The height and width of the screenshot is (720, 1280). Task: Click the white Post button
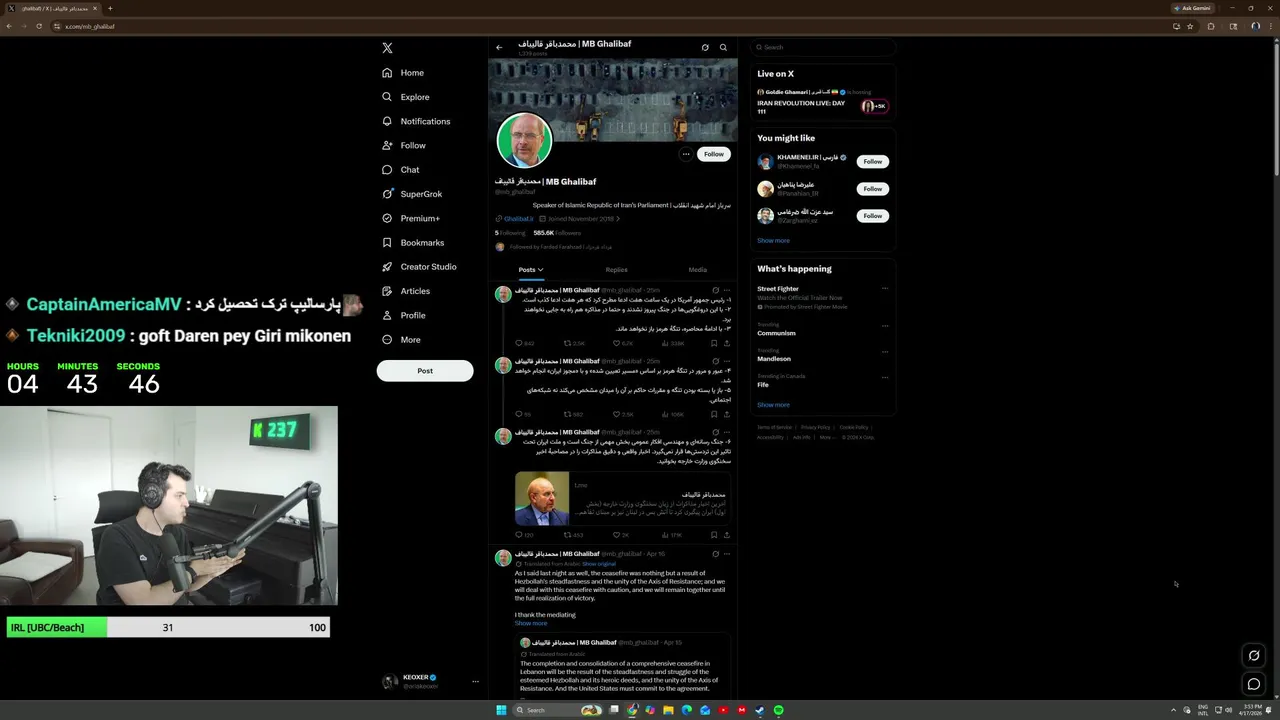point(425,371)
